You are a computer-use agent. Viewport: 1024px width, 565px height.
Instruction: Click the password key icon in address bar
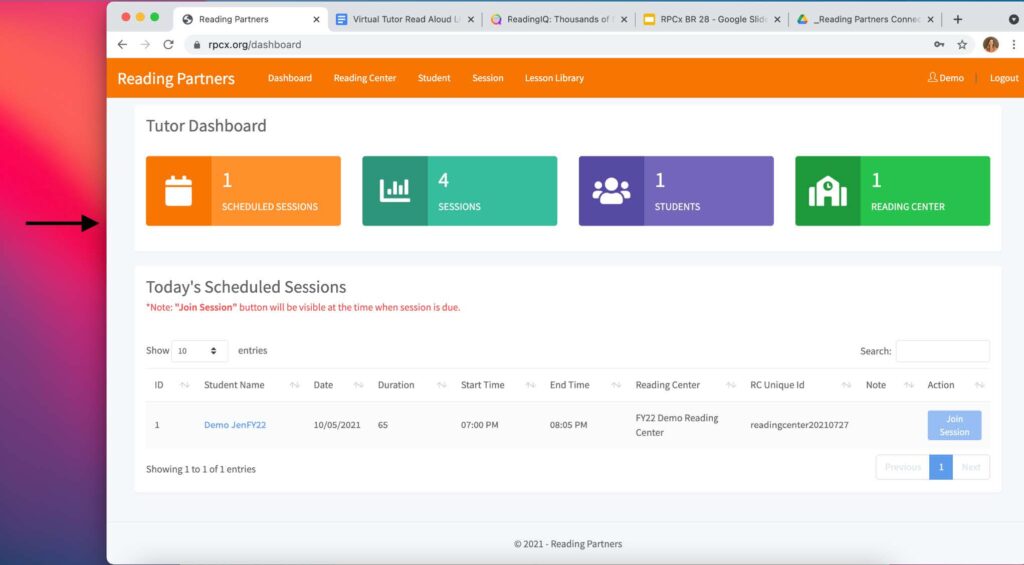[x=939, y=44]
